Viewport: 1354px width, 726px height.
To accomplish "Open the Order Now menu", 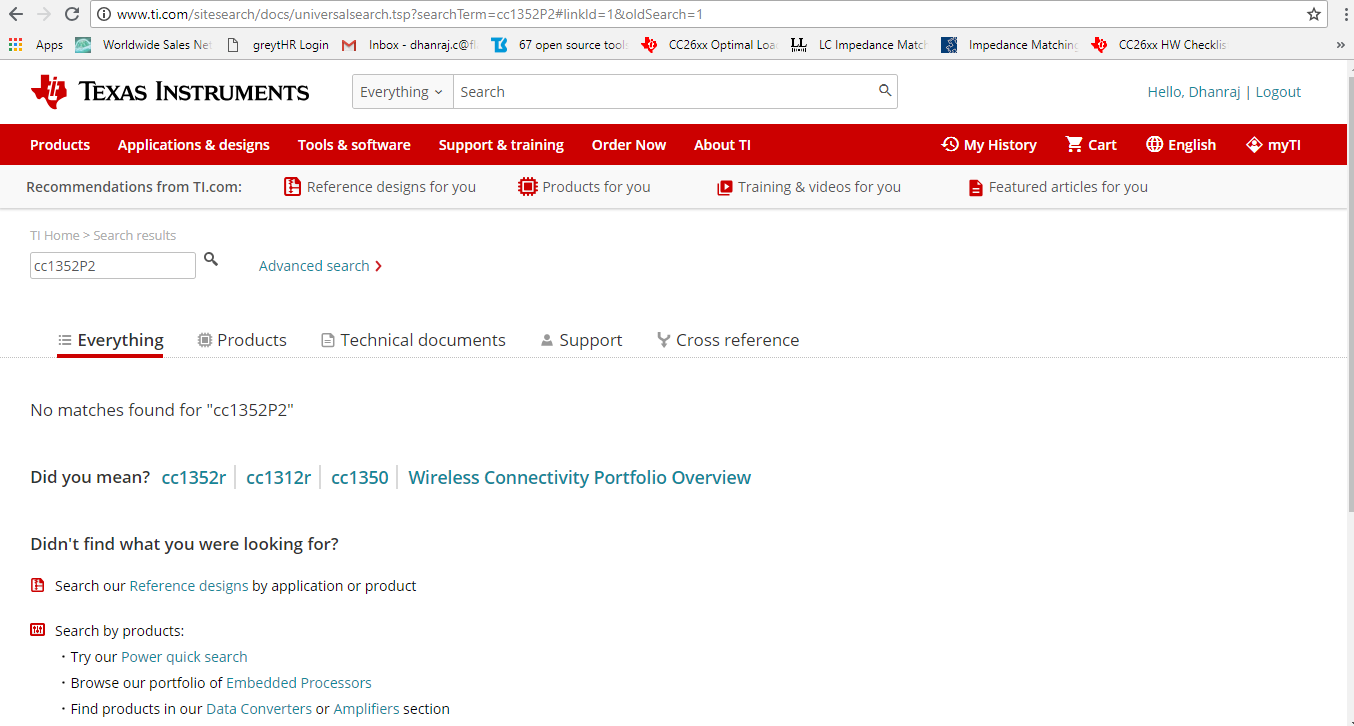I will point(629,145).
